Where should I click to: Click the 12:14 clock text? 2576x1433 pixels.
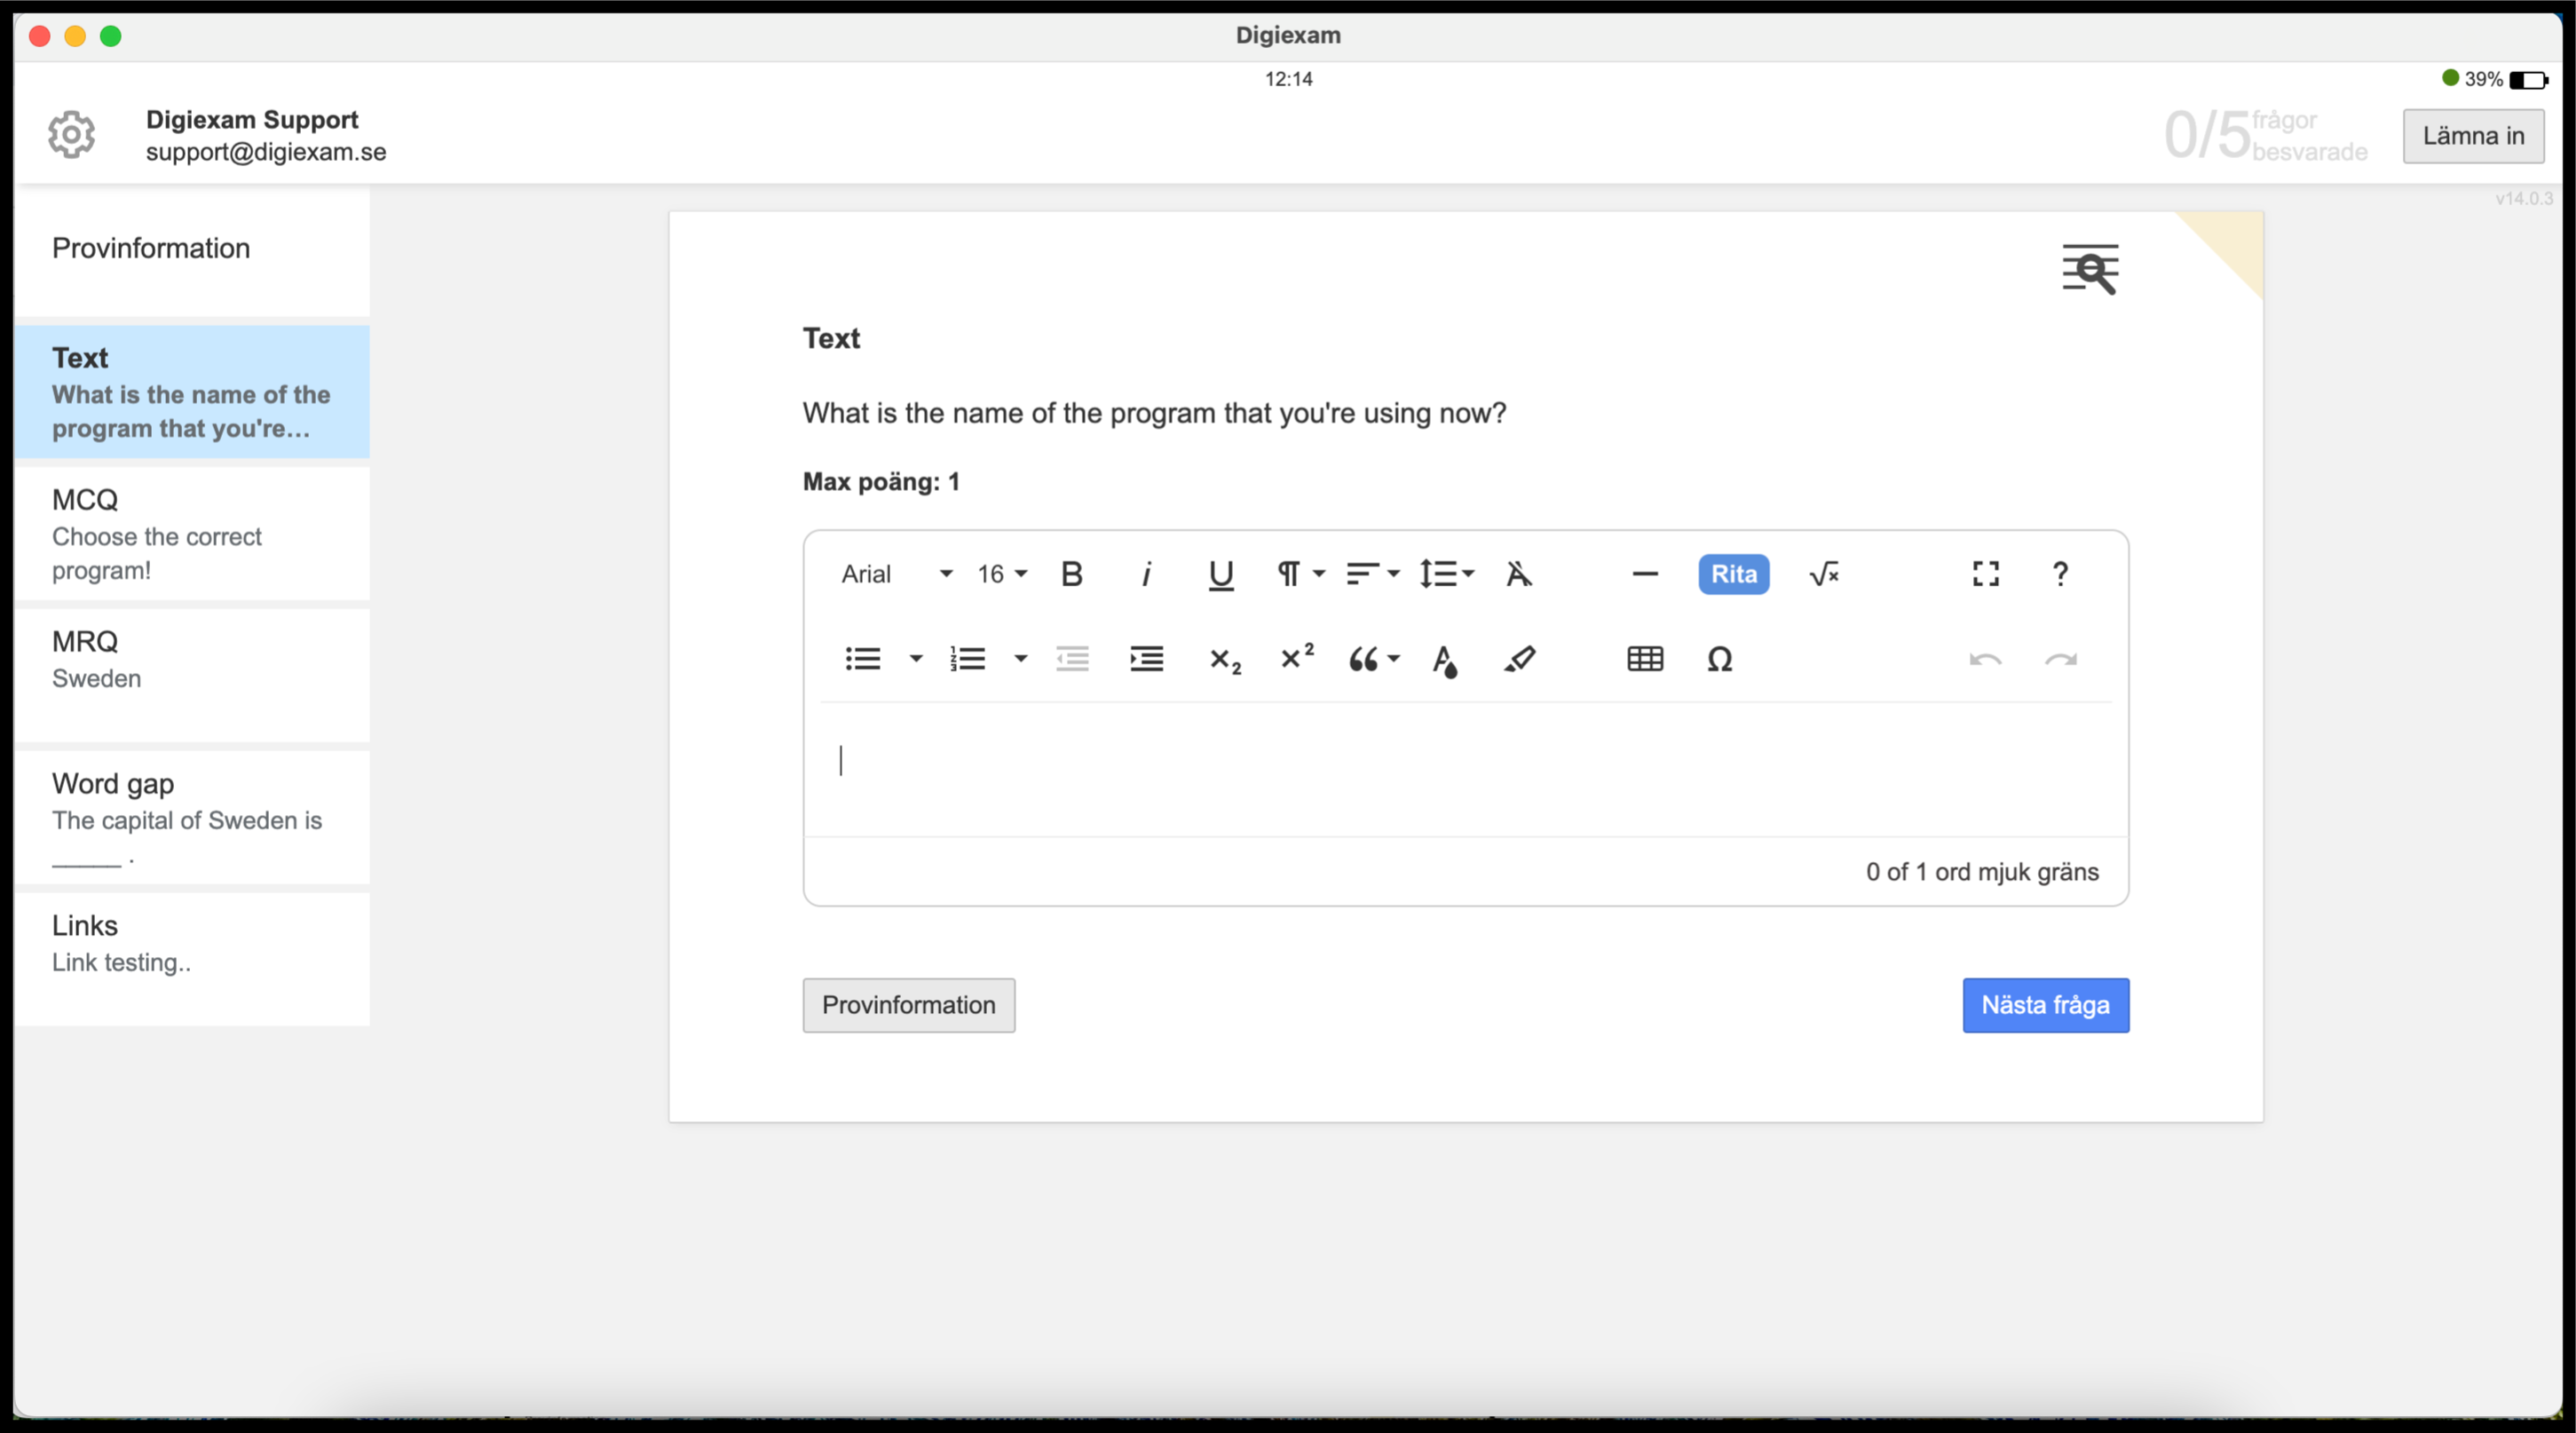[1288, 79]
